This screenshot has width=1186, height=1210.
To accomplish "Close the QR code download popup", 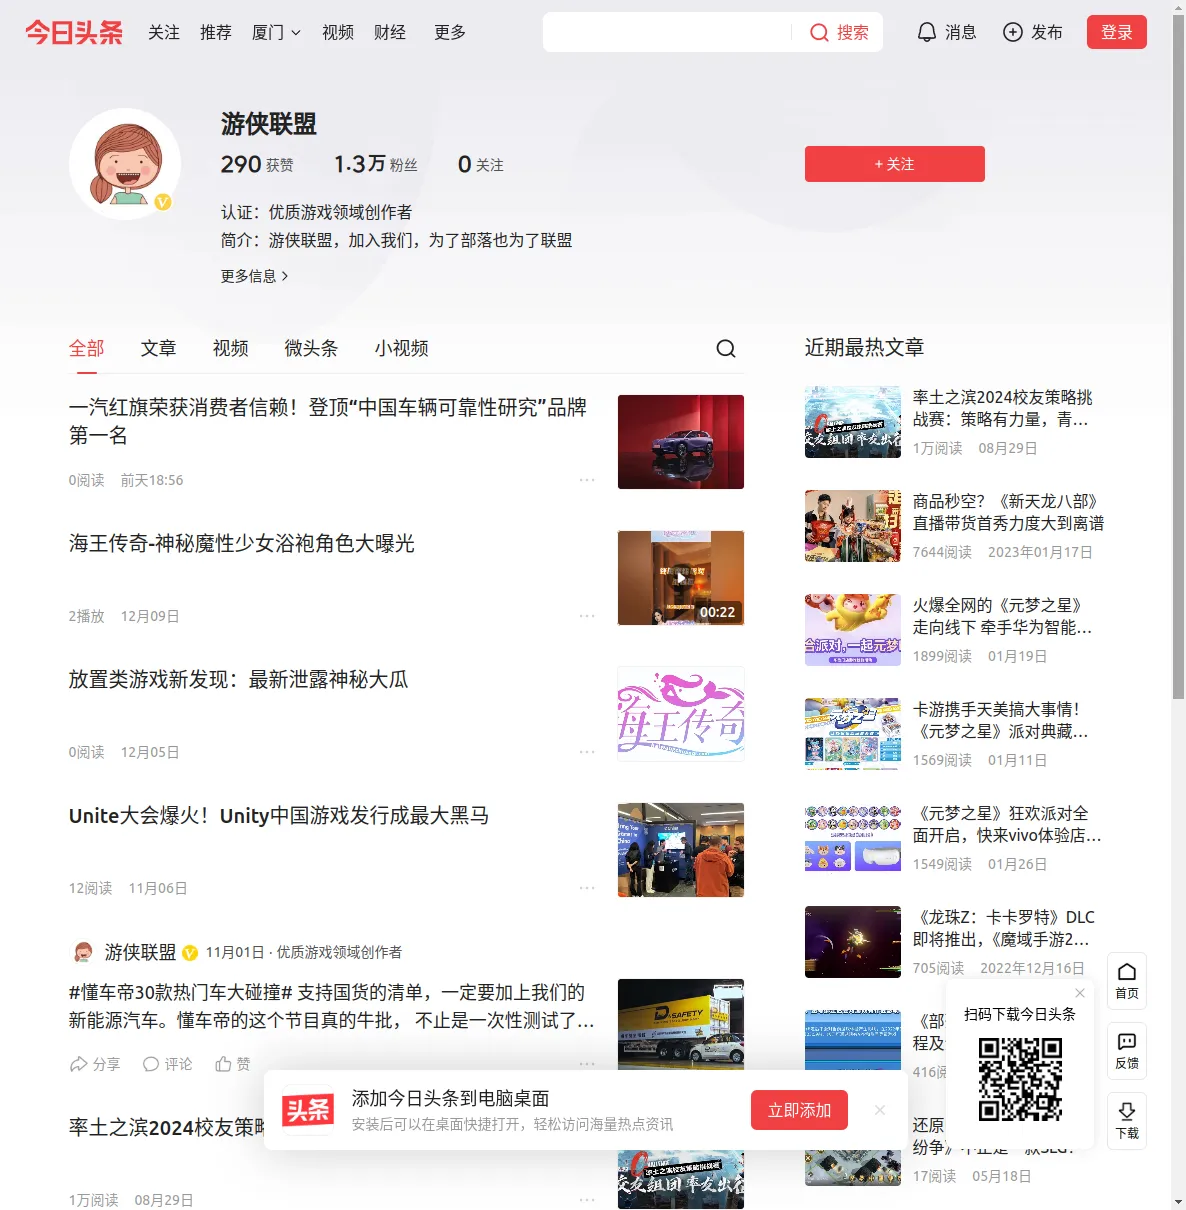I will coord(1080,993).
